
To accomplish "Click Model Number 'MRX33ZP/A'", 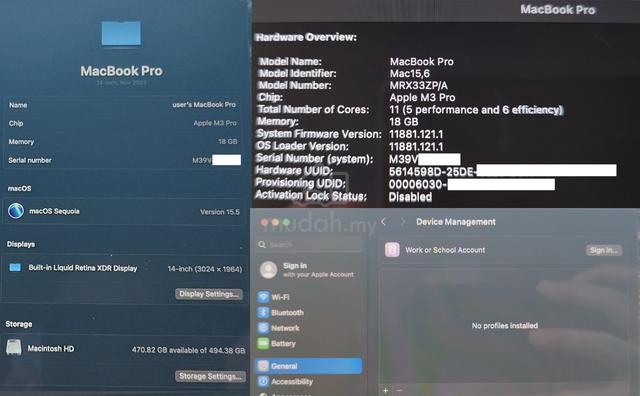I will tap(418, 85).
